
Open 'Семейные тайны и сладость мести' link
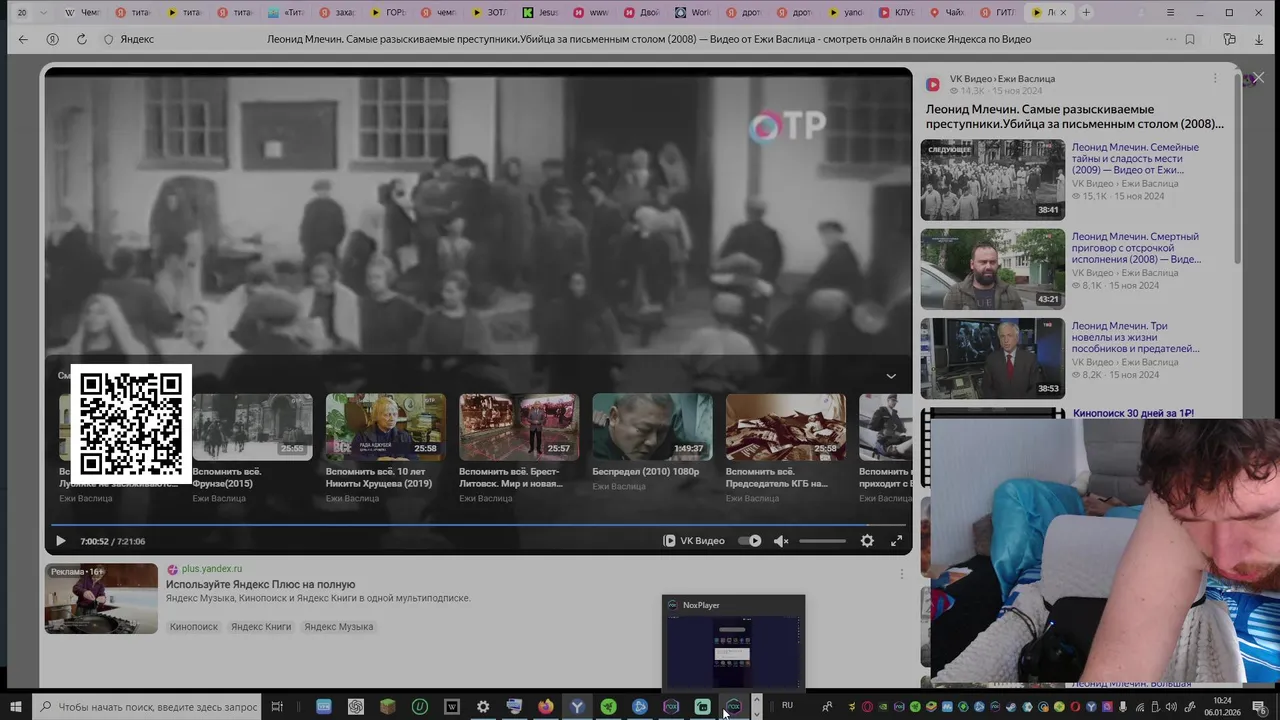point(1135,158)
